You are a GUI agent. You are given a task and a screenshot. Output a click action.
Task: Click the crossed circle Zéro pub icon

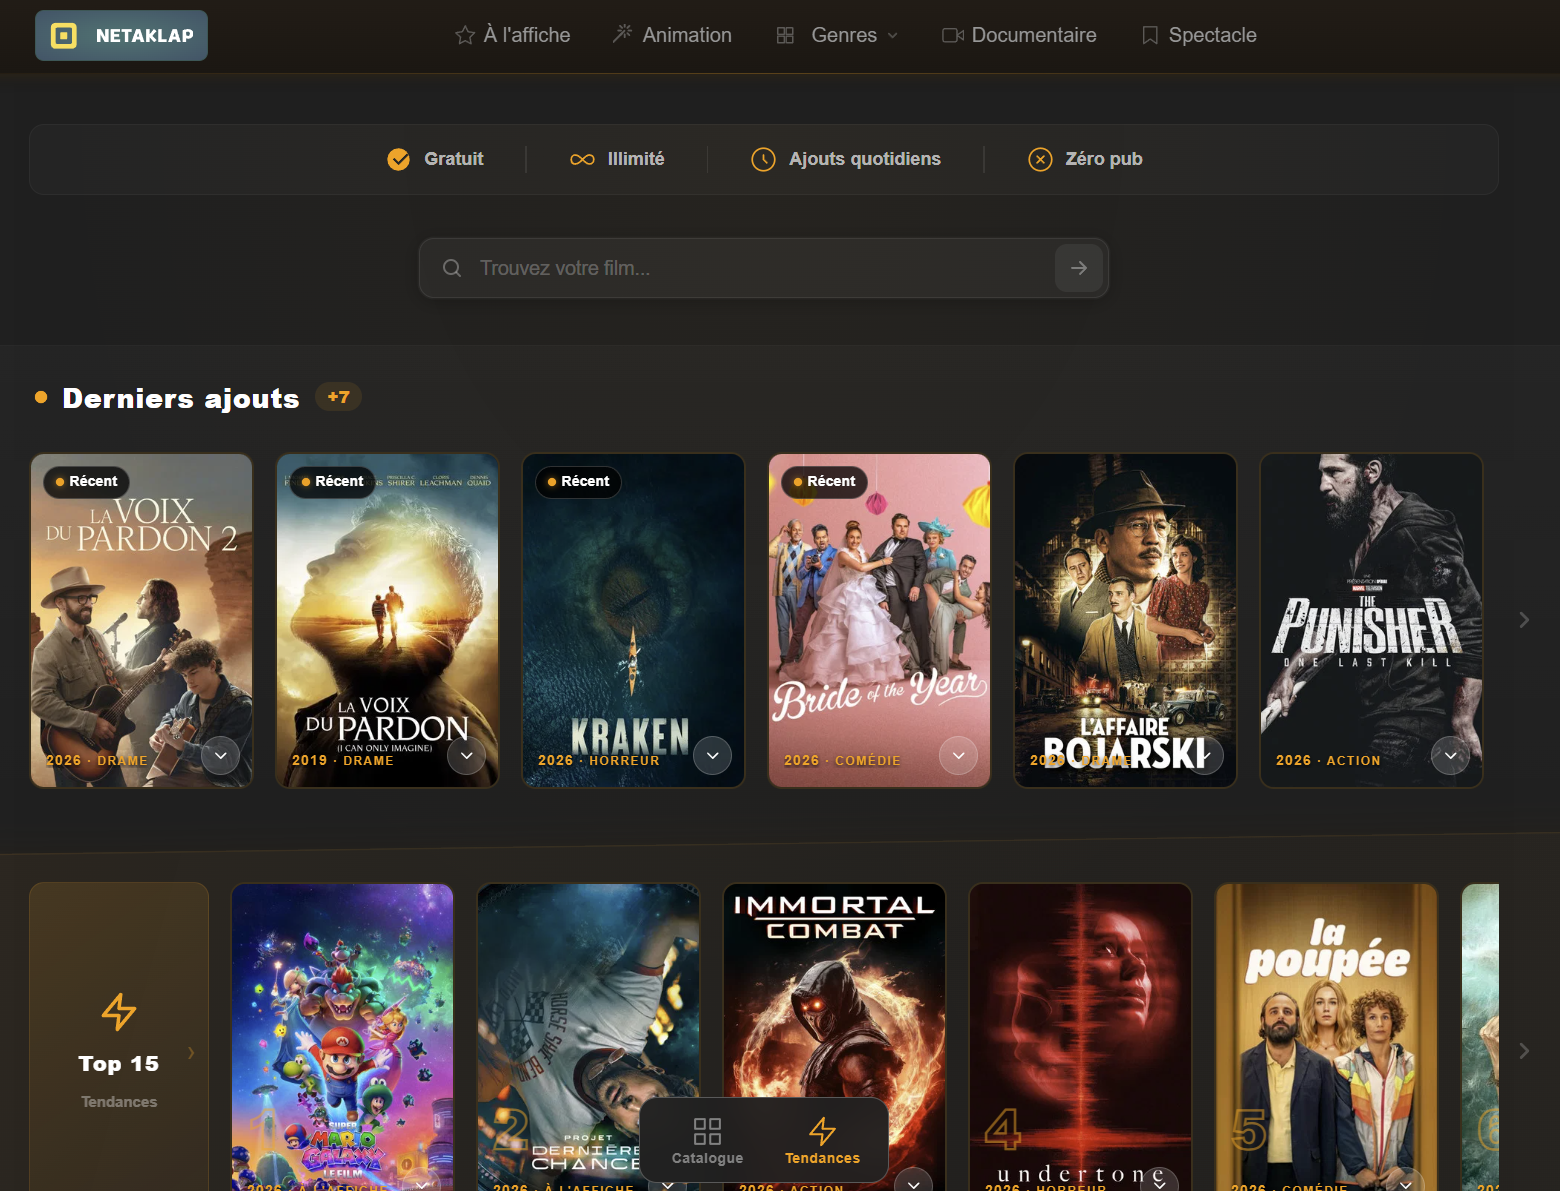tap(1040, 159)
